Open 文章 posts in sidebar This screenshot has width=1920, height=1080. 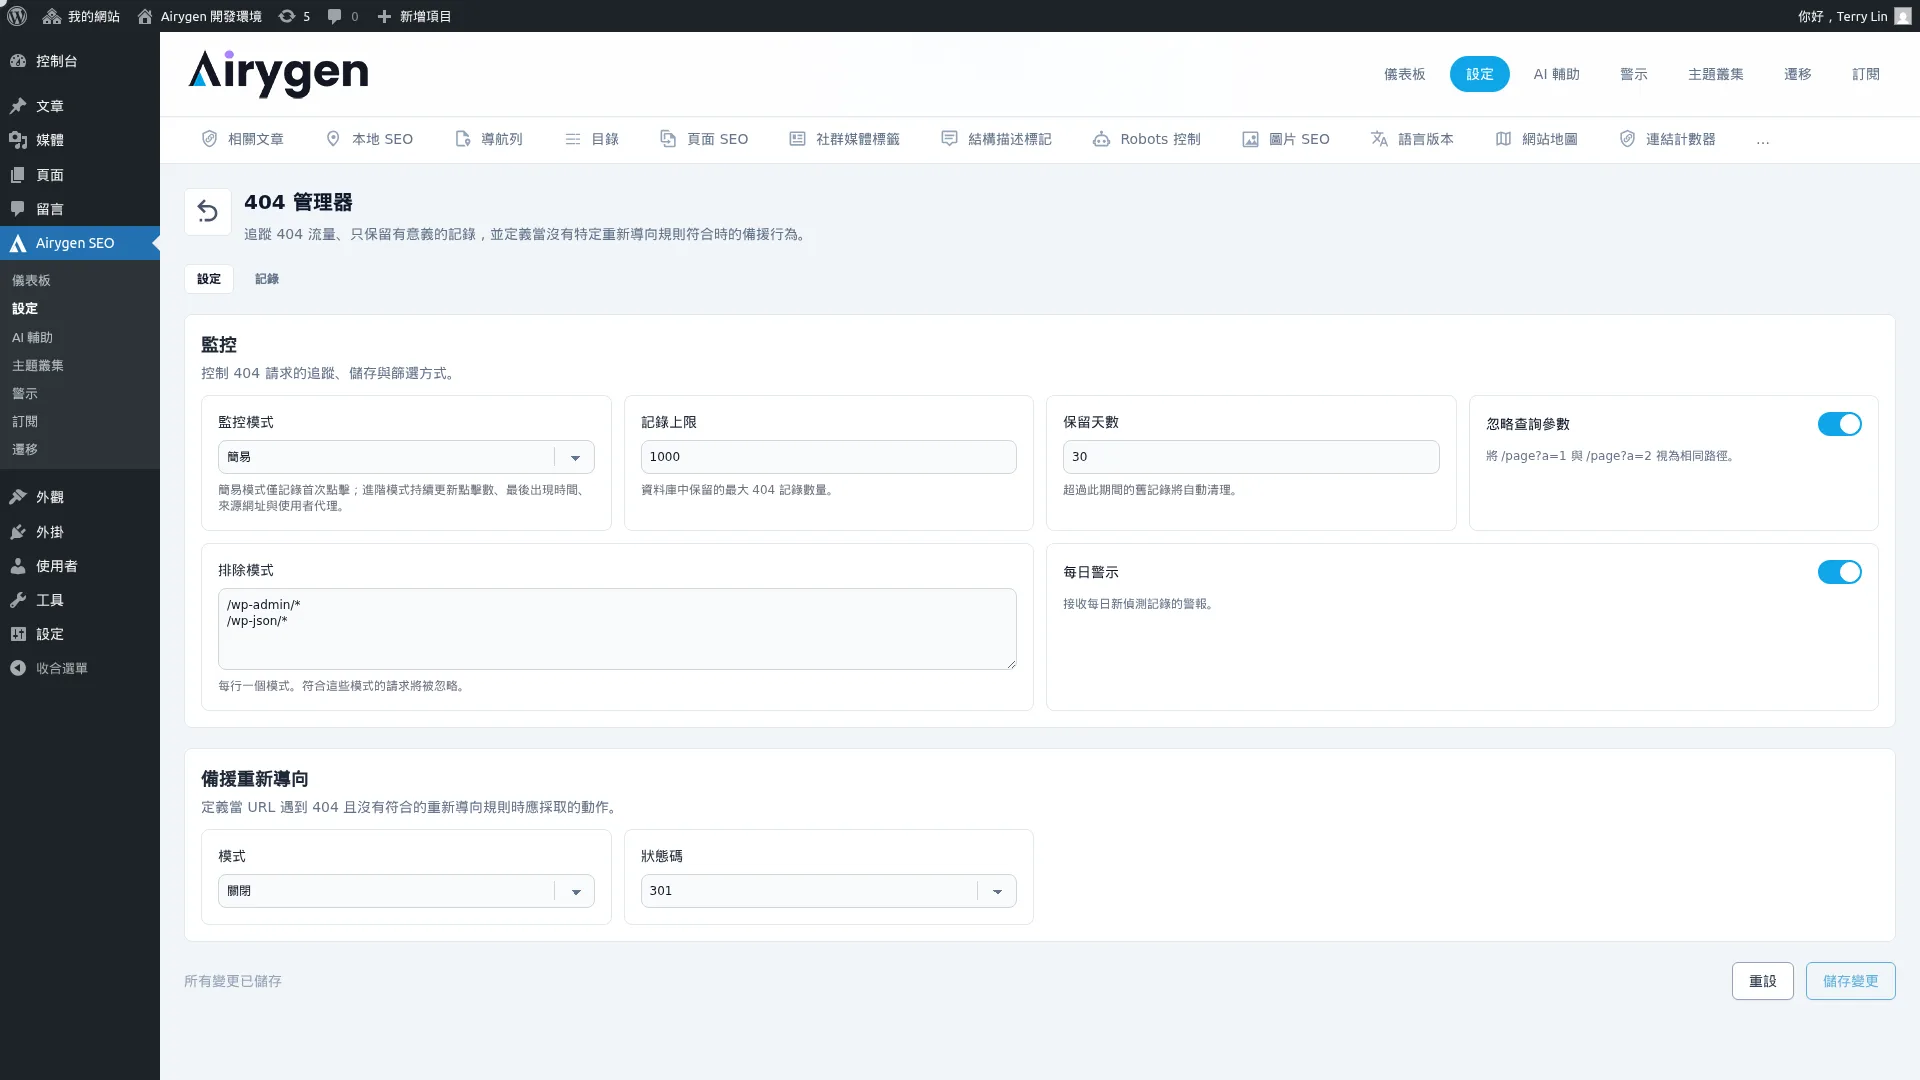[x=80, y=106]
